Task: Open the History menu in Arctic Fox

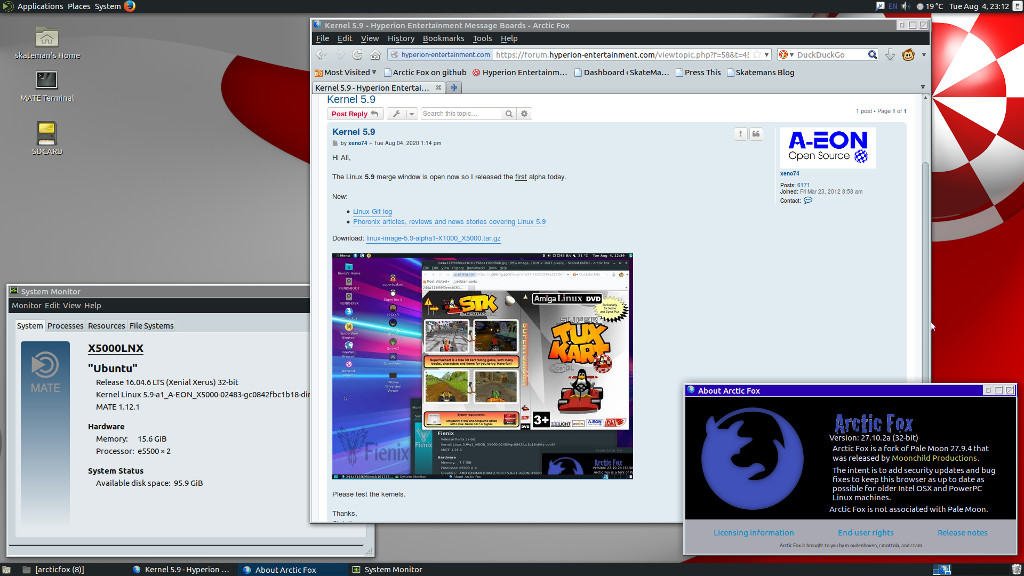Action: [400, 39]
